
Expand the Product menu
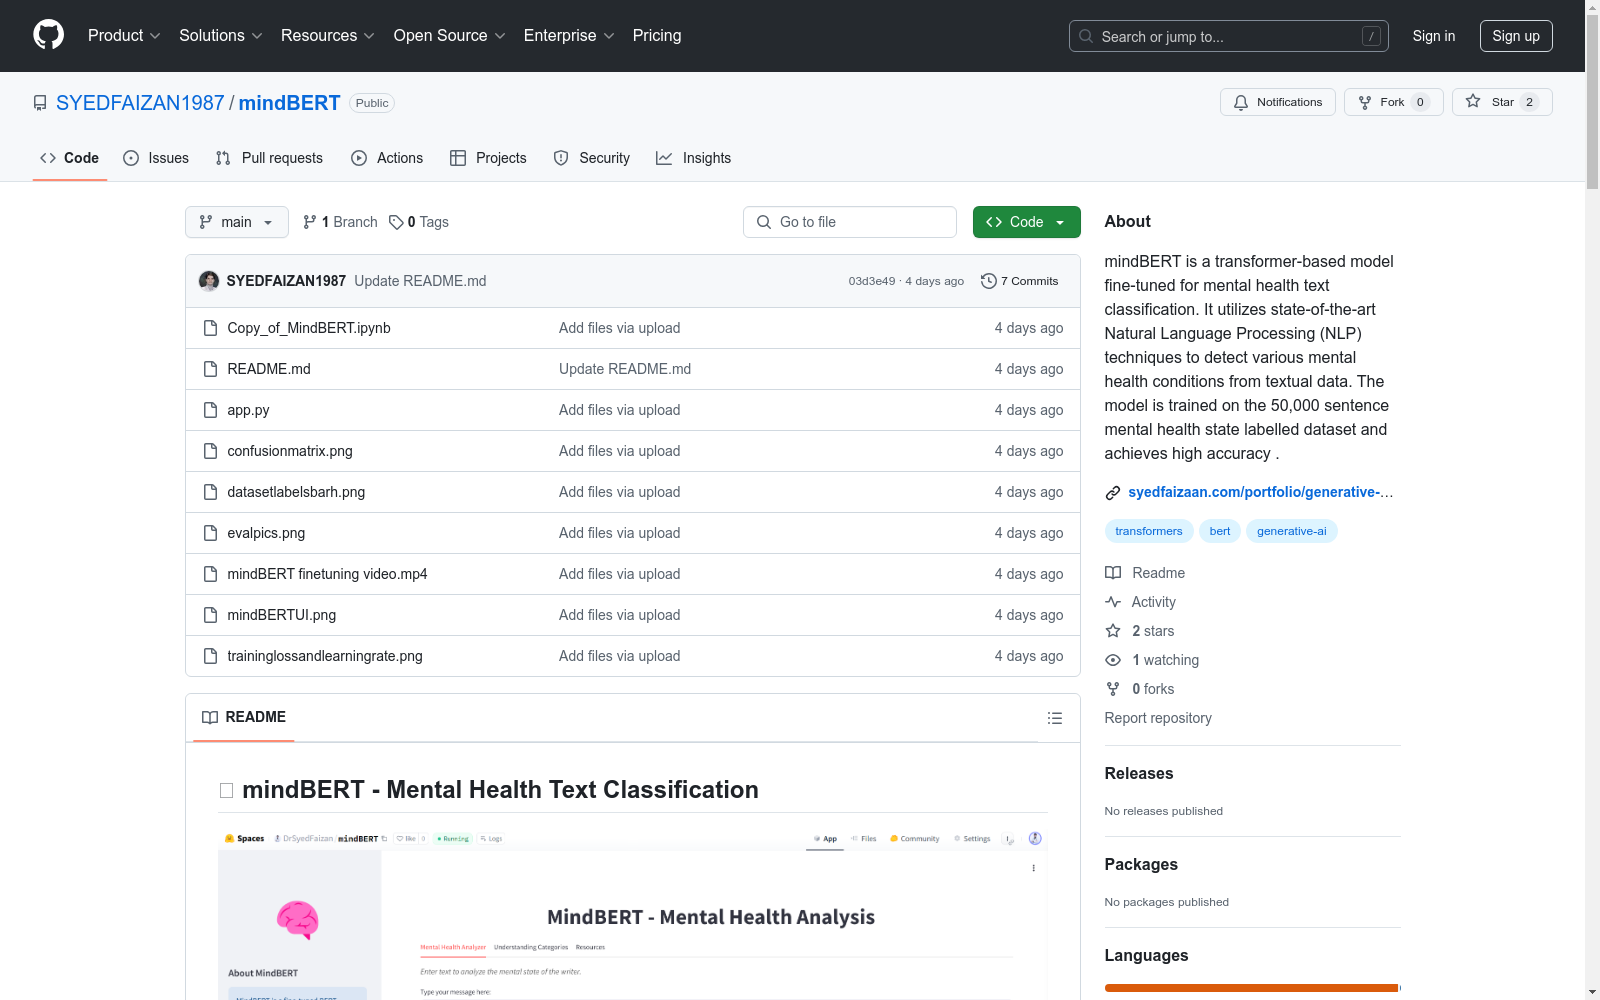124,35
